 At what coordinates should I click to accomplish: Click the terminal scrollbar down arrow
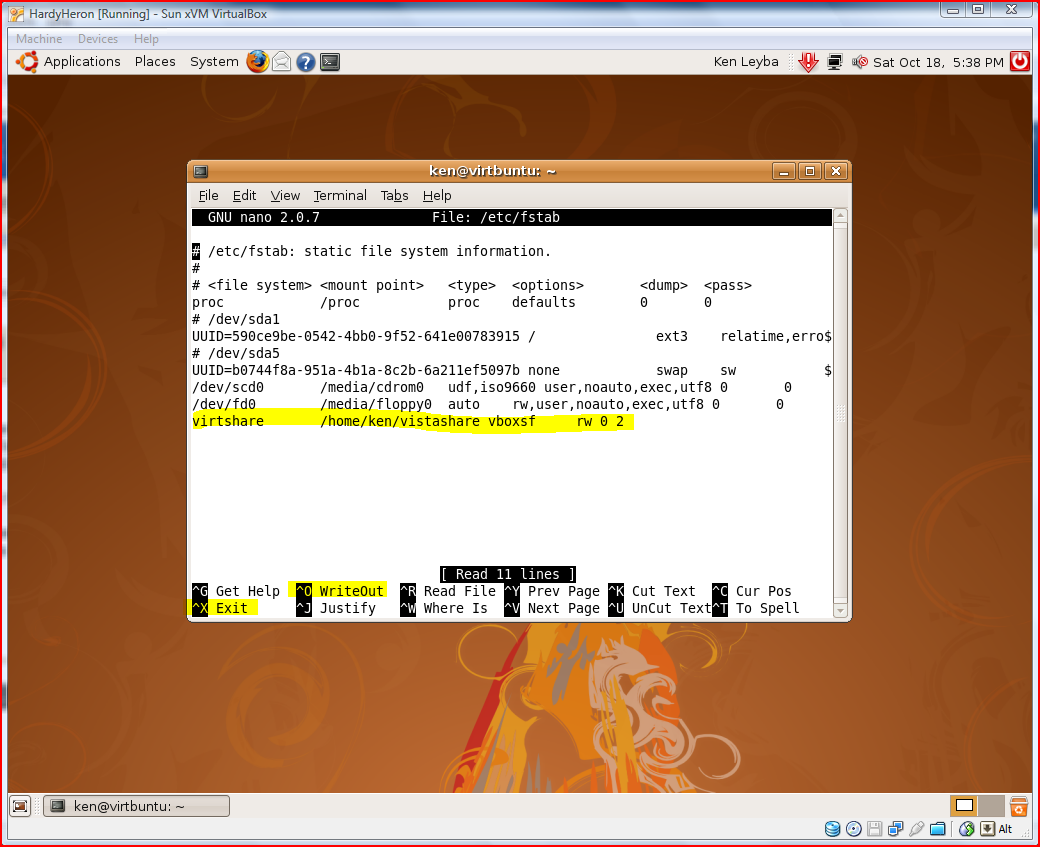[x=840, y=610]
